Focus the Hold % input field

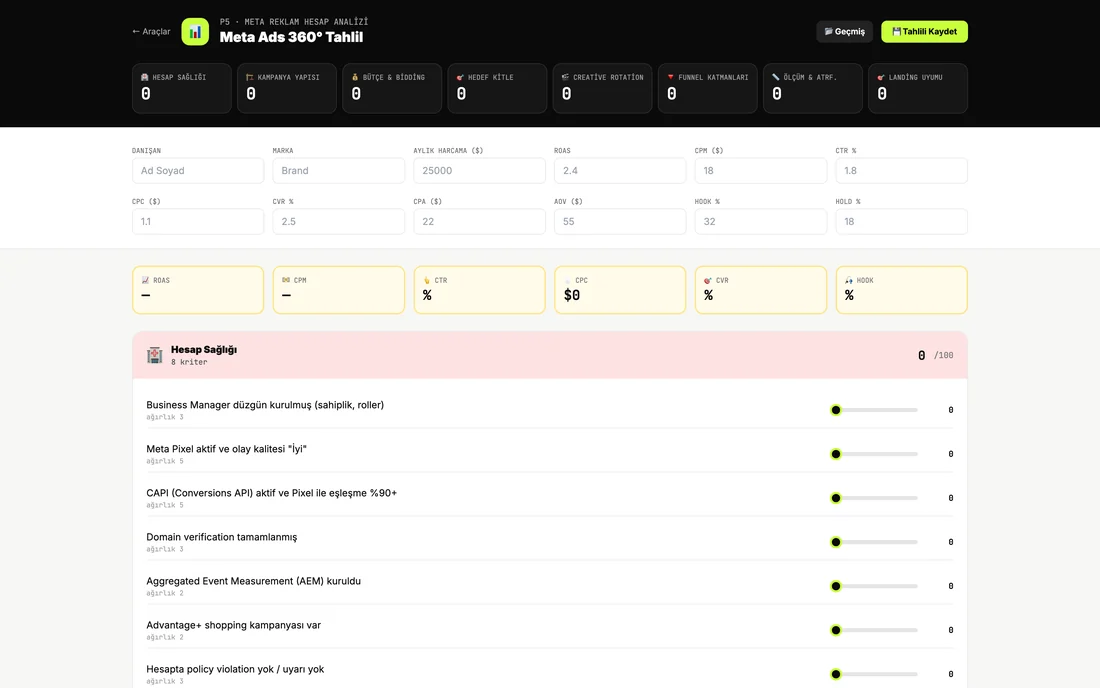tap(901, 222)
